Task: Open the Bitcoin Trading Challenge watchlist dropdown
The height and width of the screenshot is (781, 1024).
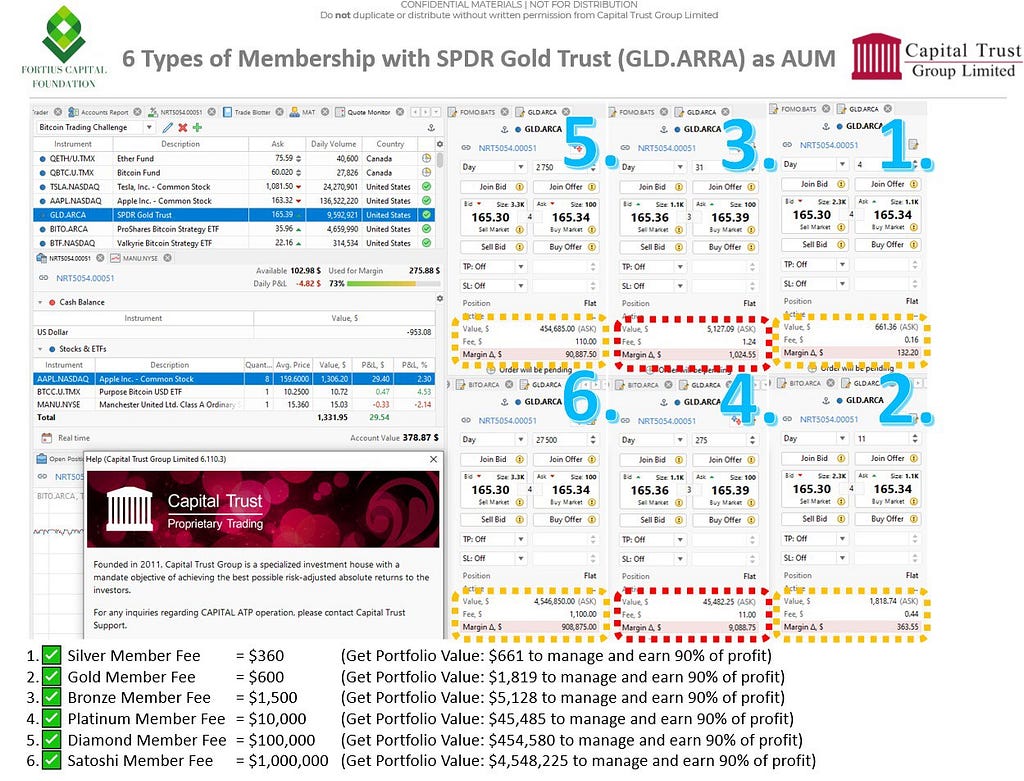Action: (x=149, y=127)
